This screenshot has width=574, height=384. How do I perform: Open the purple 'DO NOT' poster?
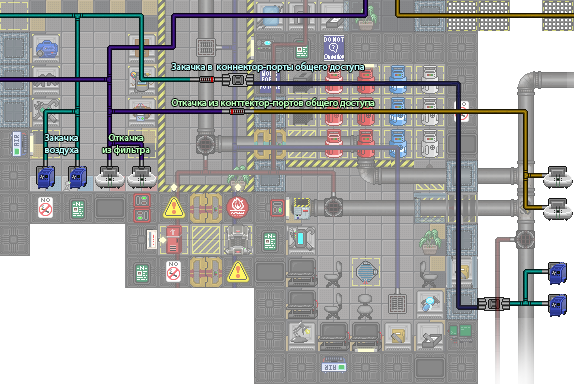coord(334,48)
